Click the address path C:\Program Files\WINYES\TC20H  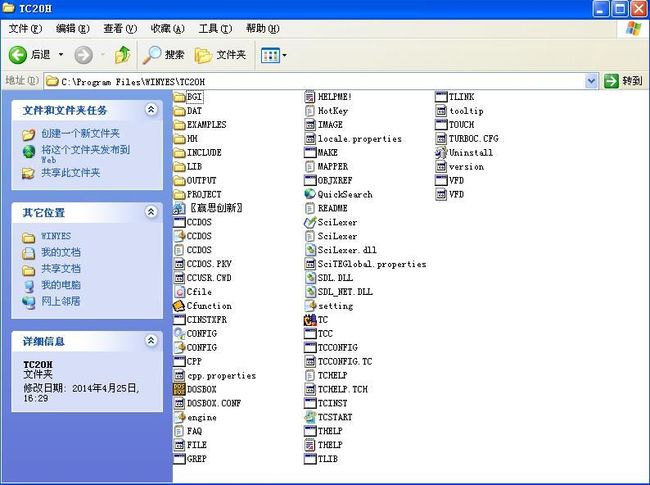coord(133,82)
